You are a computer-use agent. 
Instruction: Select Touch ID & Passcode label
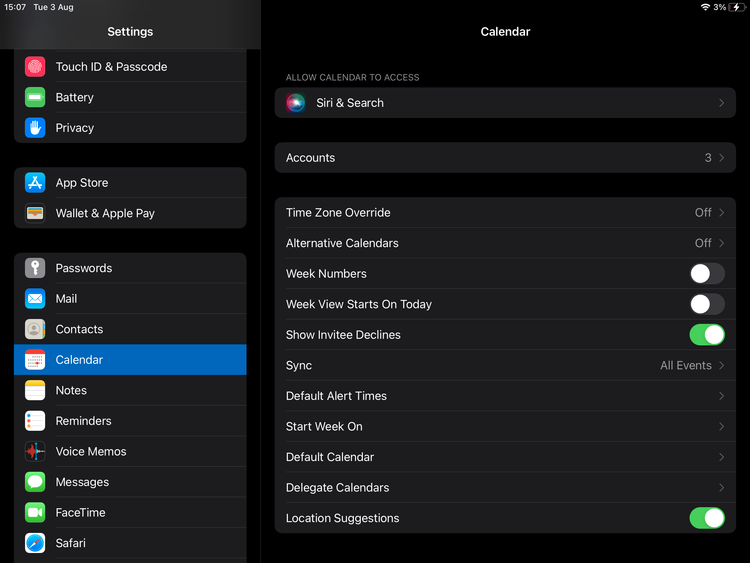pyautogui.click(x=111, y=66)
